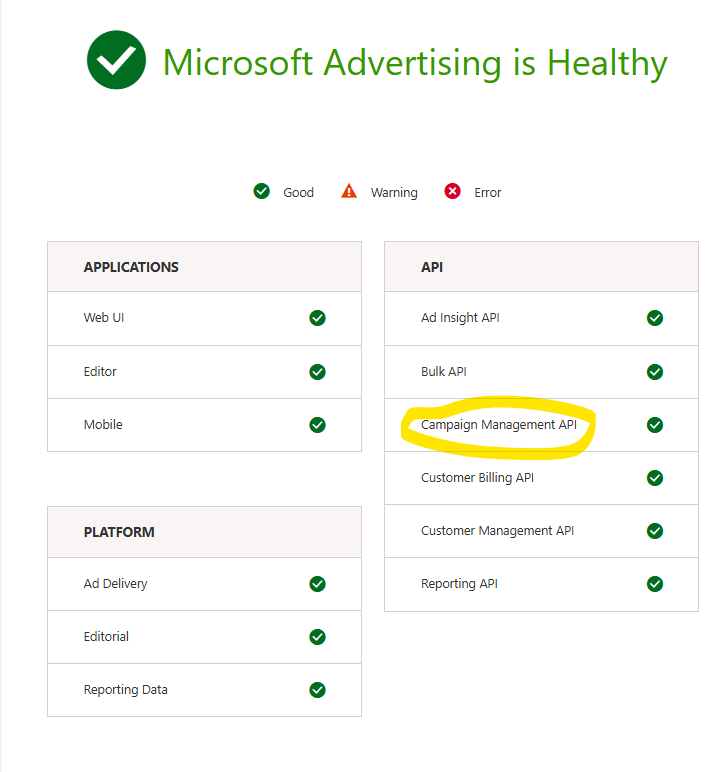713x772 pixels.
Task: Click the Warning legend label
Action: pos(394,193)
